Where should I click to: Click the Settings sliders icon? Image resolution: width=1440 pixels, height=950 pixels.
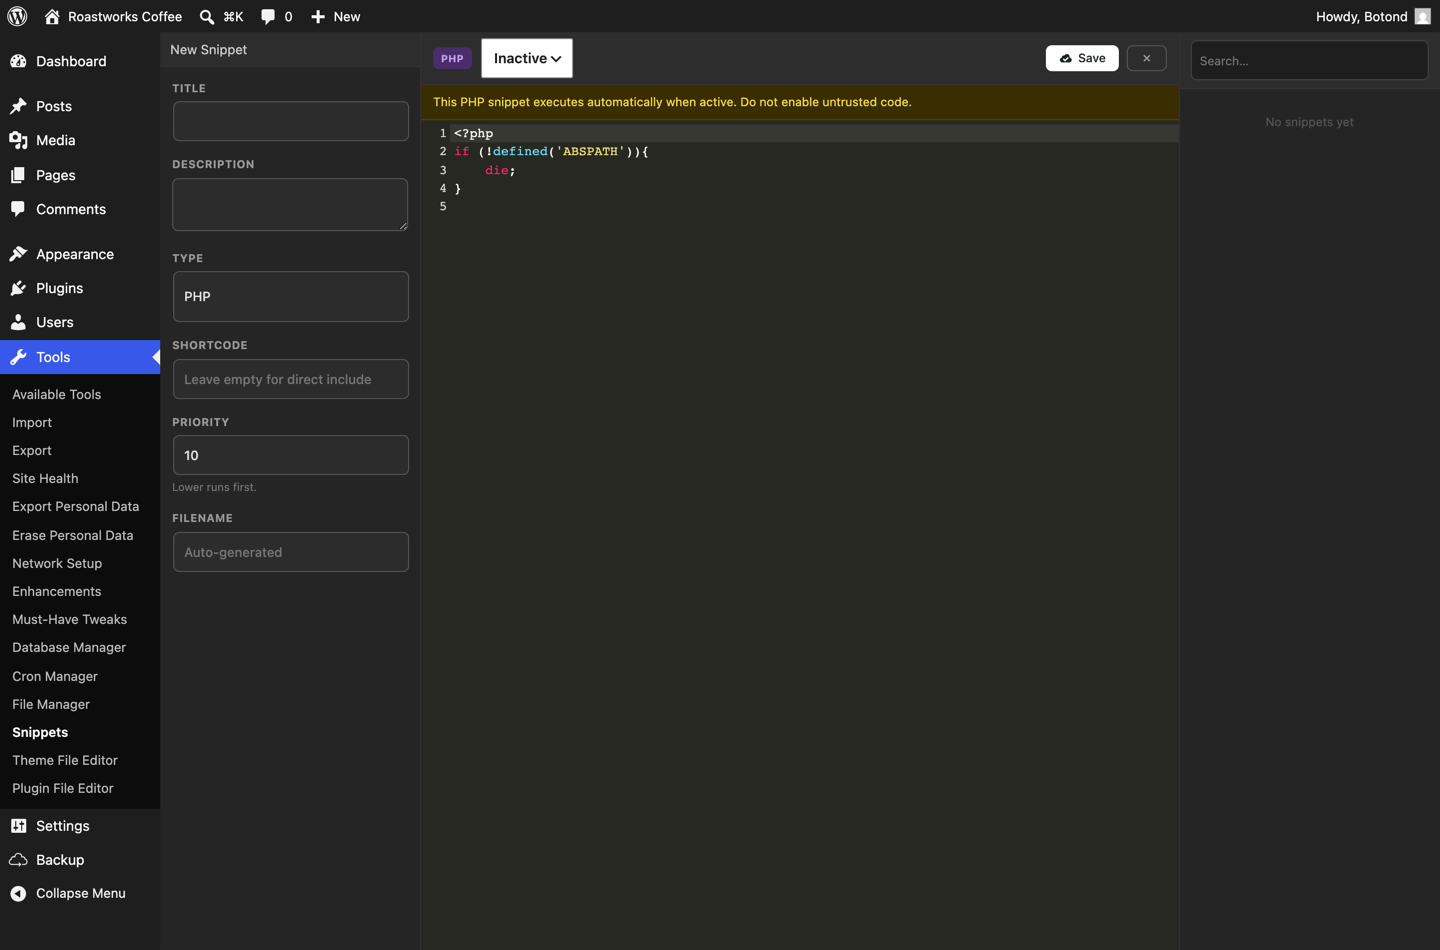point(18,826)
